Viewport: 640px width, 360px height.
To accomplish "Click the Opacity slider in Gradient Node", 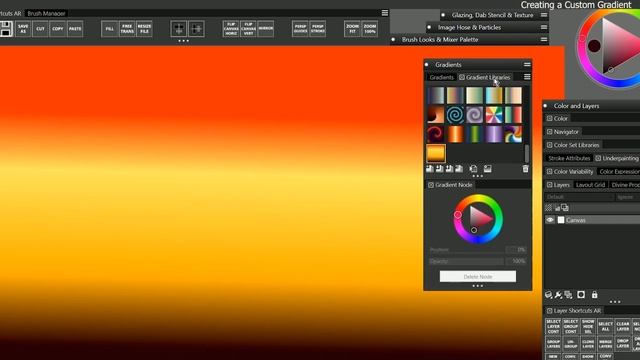I will 466,261.
